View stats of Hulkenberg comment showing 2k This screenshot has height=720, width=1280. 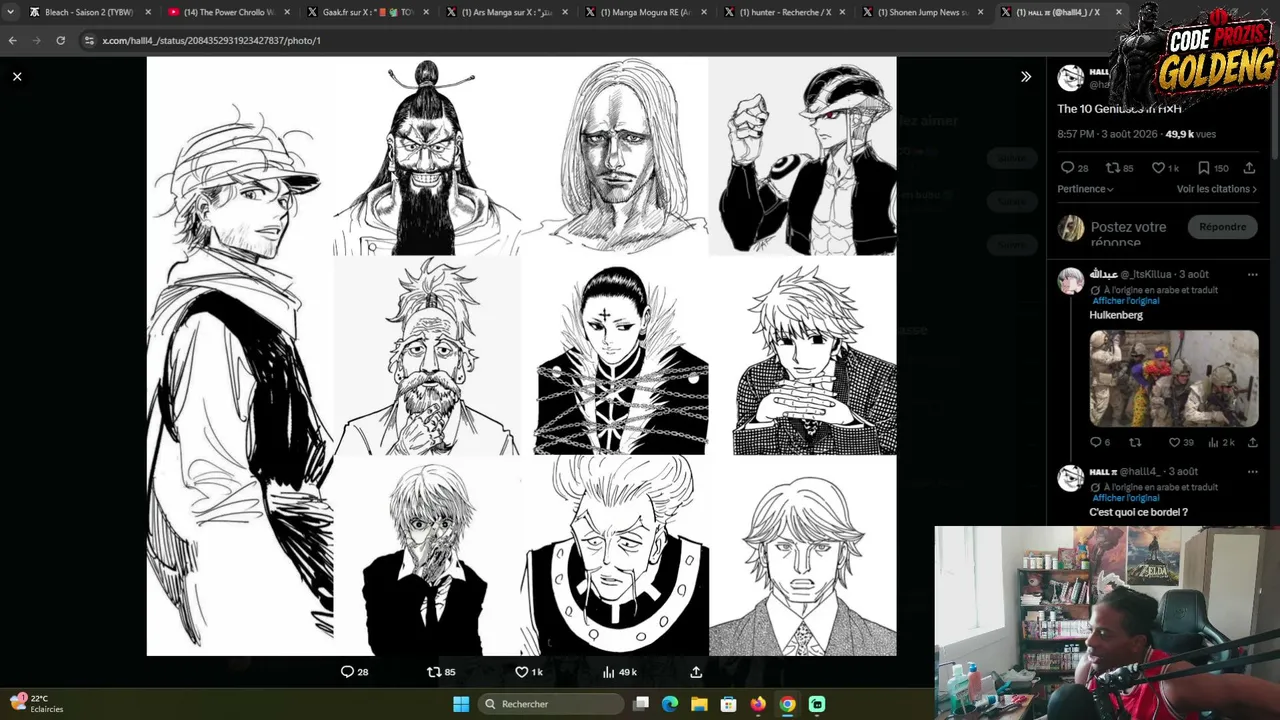tap(1213, 442)
